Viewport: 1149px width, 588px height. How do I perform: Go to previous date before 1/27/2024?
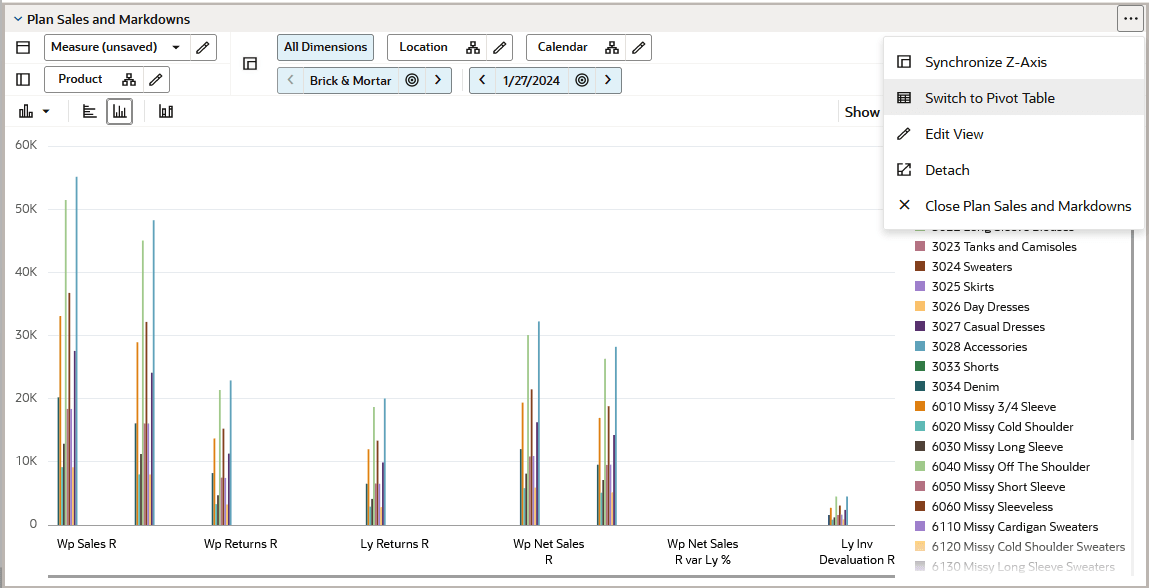tap(482, 81)
